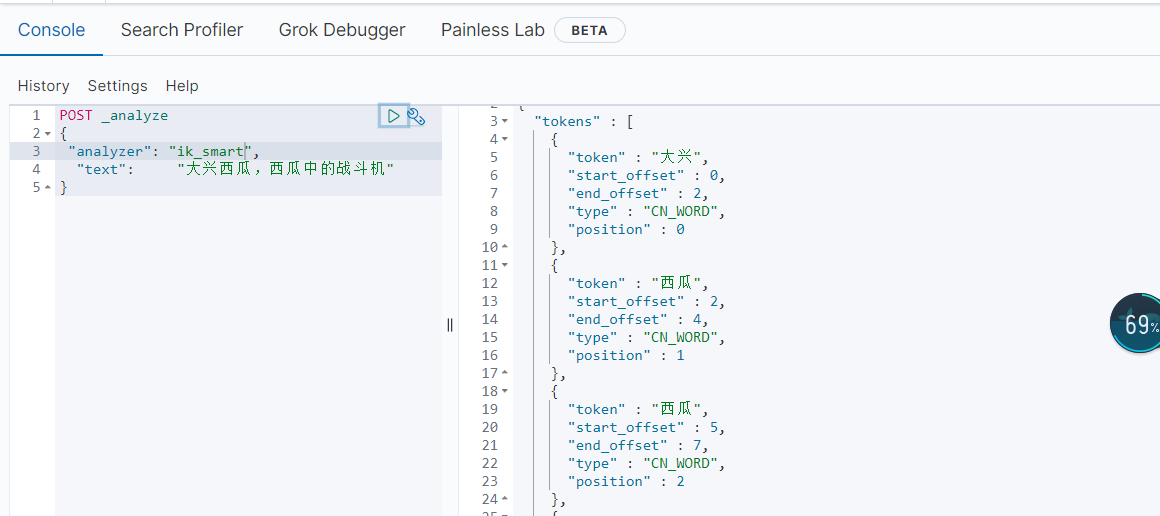Open the Grok Debugger tab
This screenshot has width=1160, height=516.
[x=342, y=30]
